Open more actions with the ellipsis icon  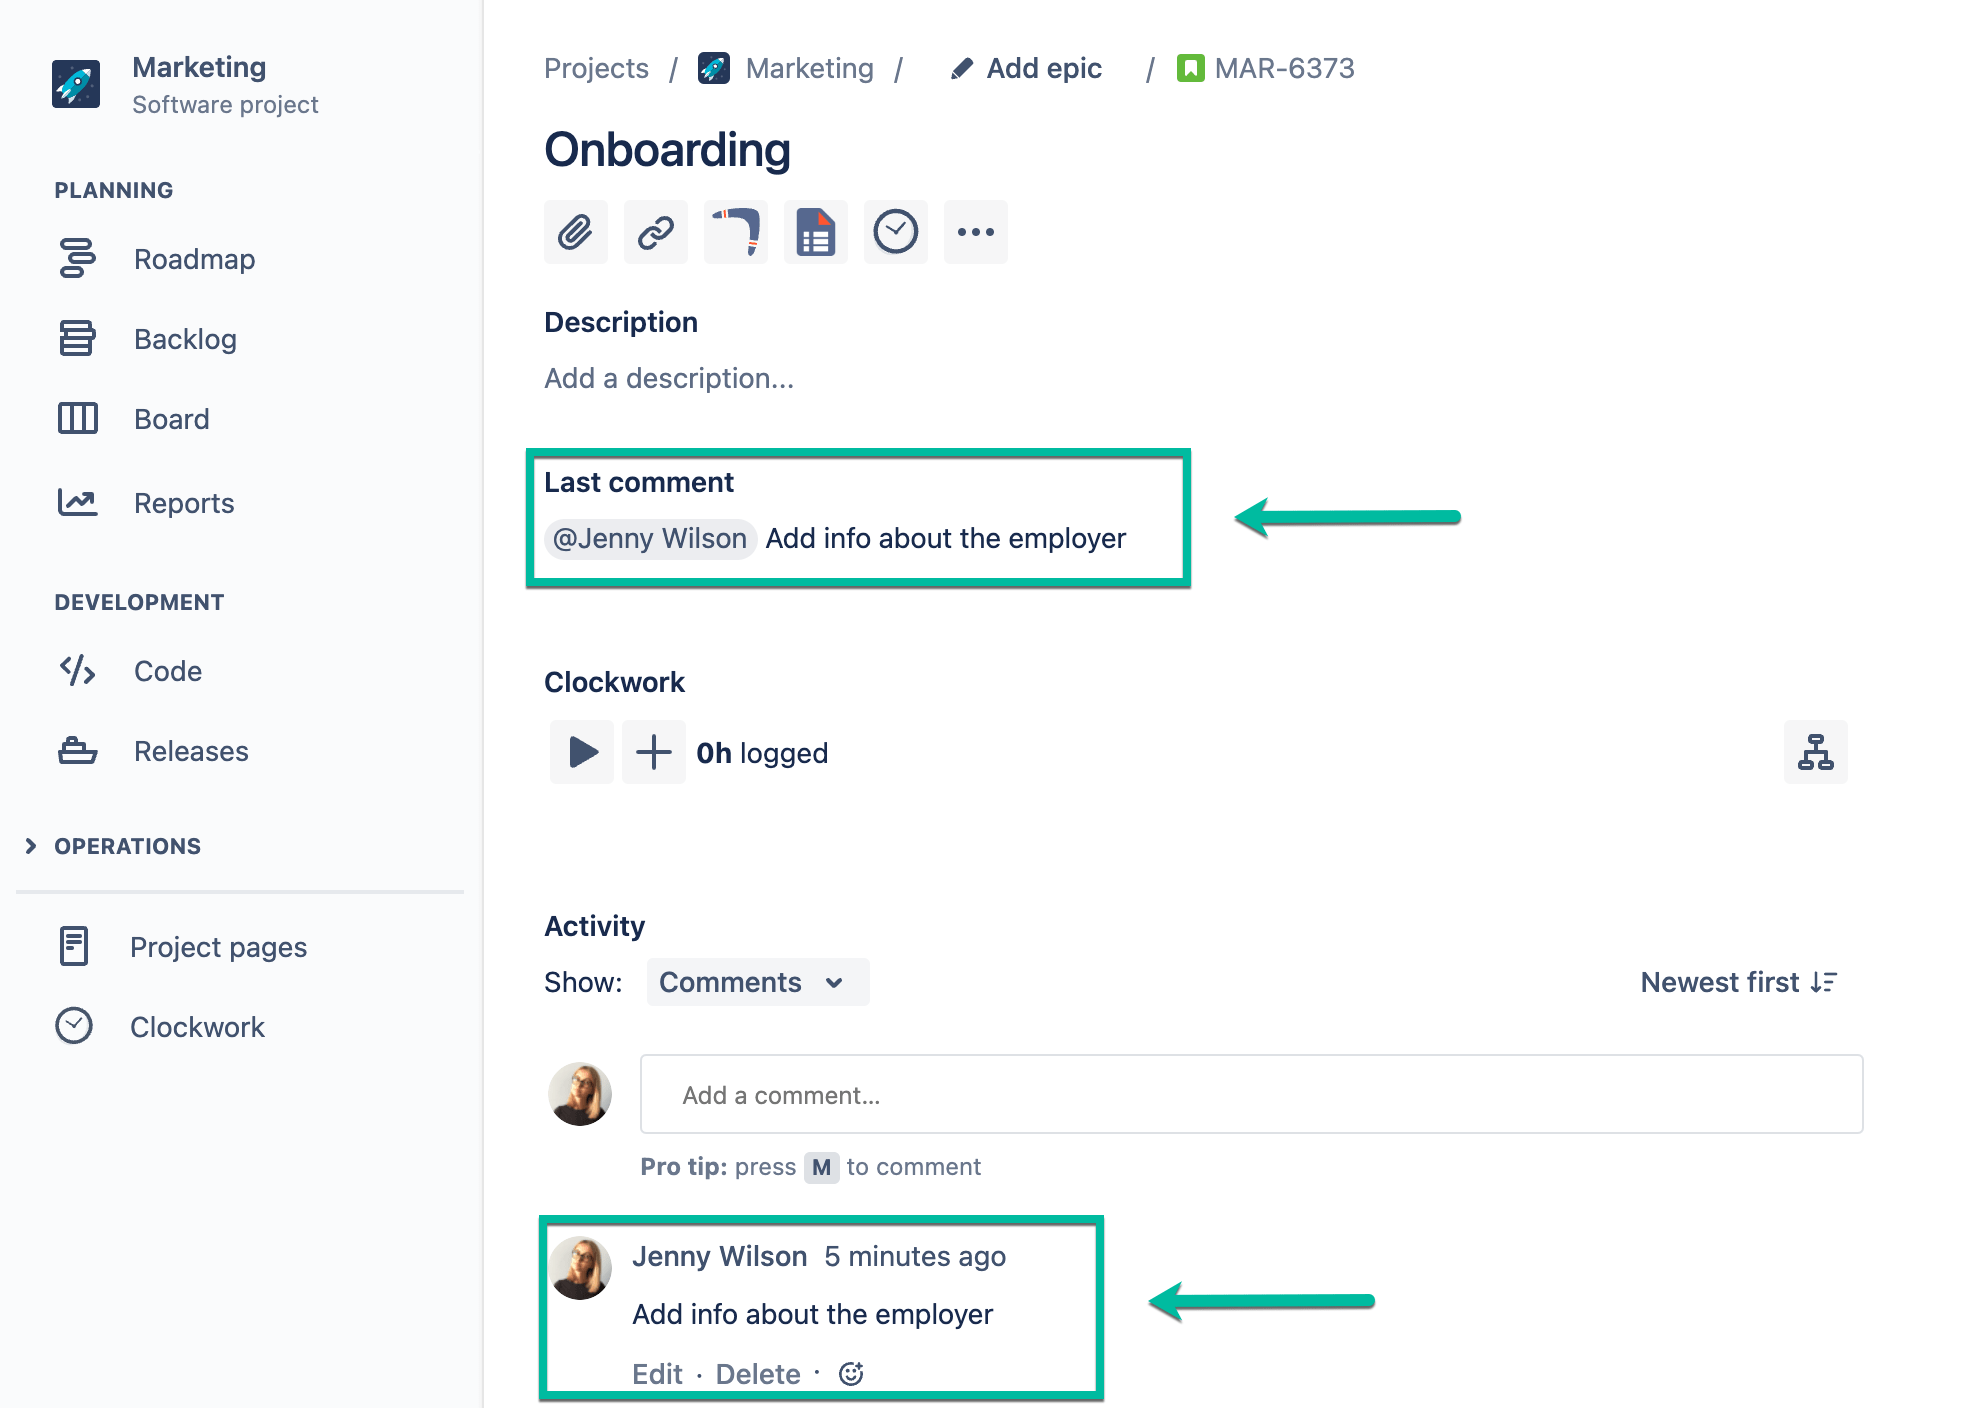coord(975,231)
